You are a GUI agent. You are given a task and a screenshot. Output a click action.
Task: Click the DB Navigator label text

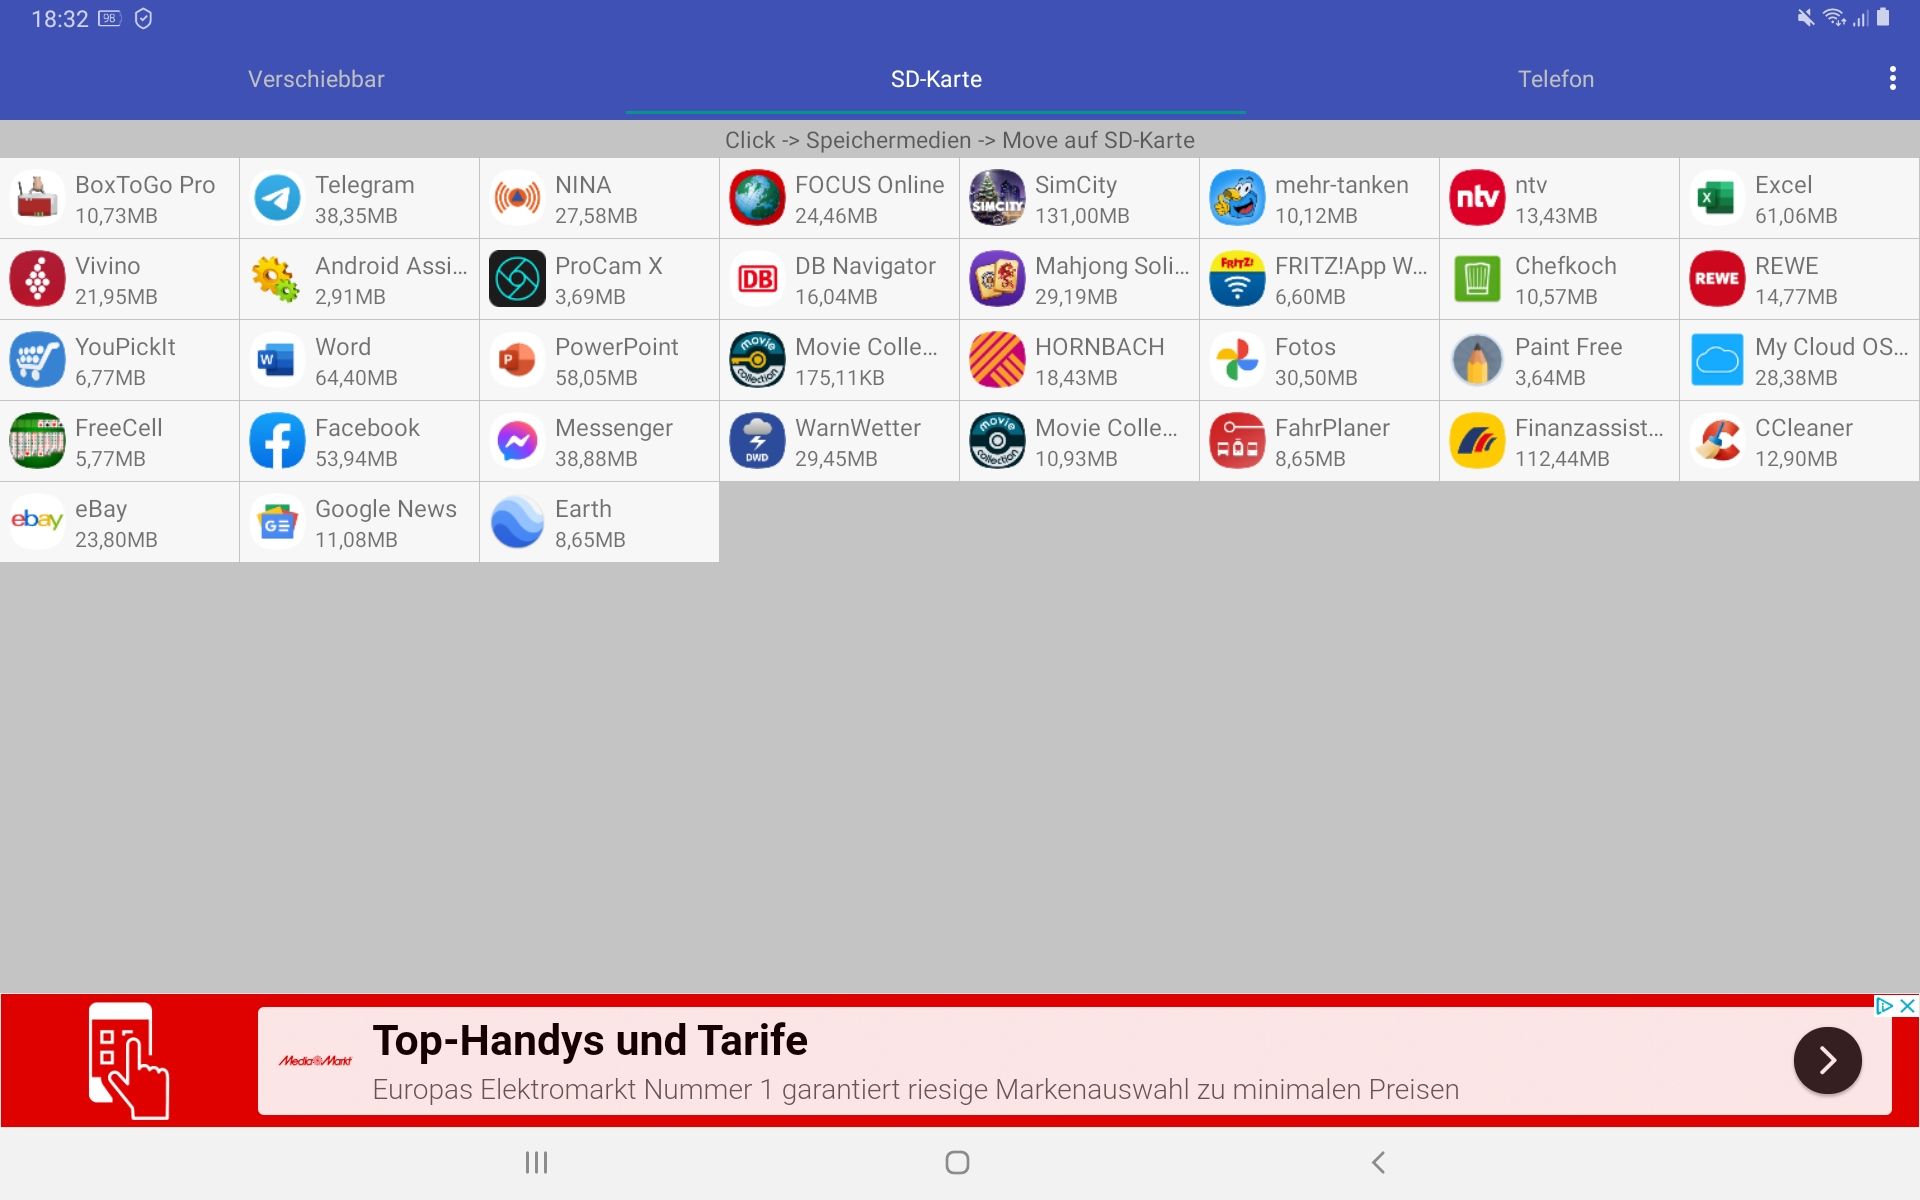[865, 266]
